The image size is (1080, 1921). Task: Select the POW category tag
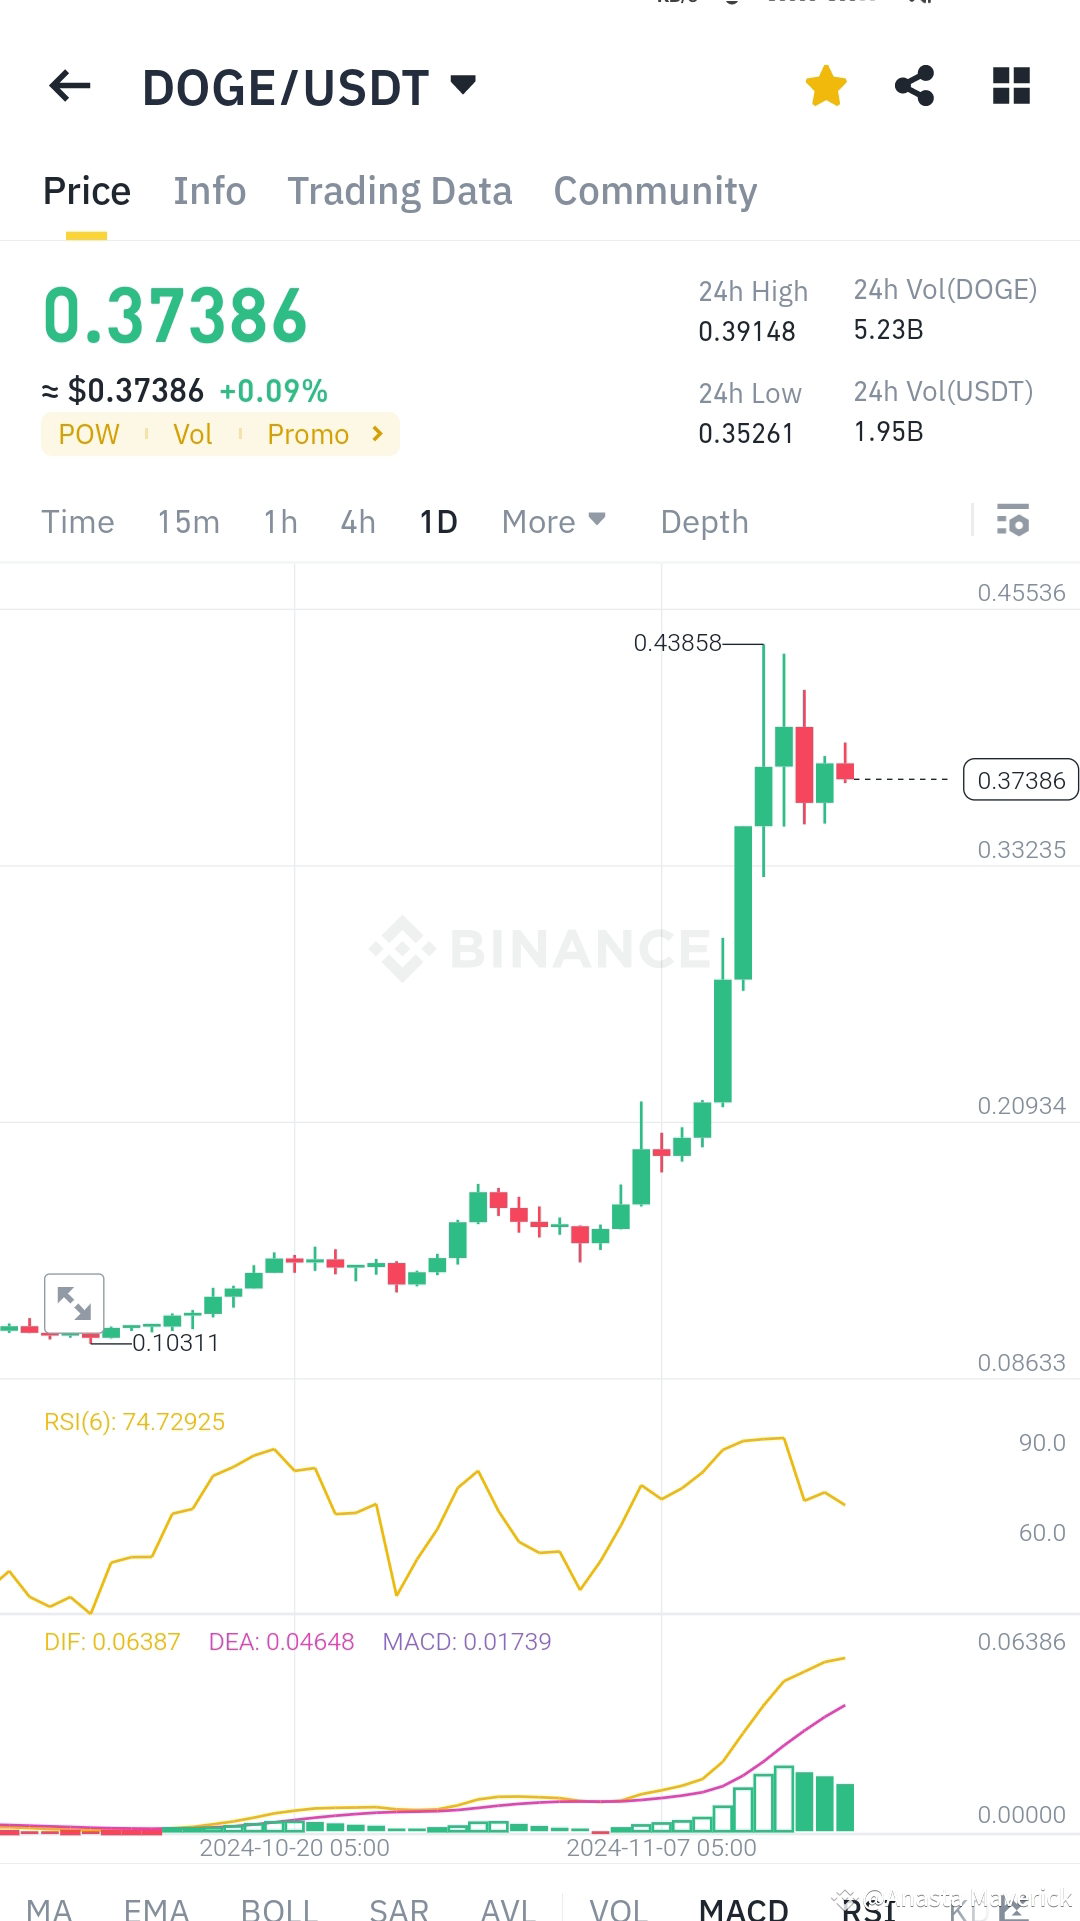89,434
